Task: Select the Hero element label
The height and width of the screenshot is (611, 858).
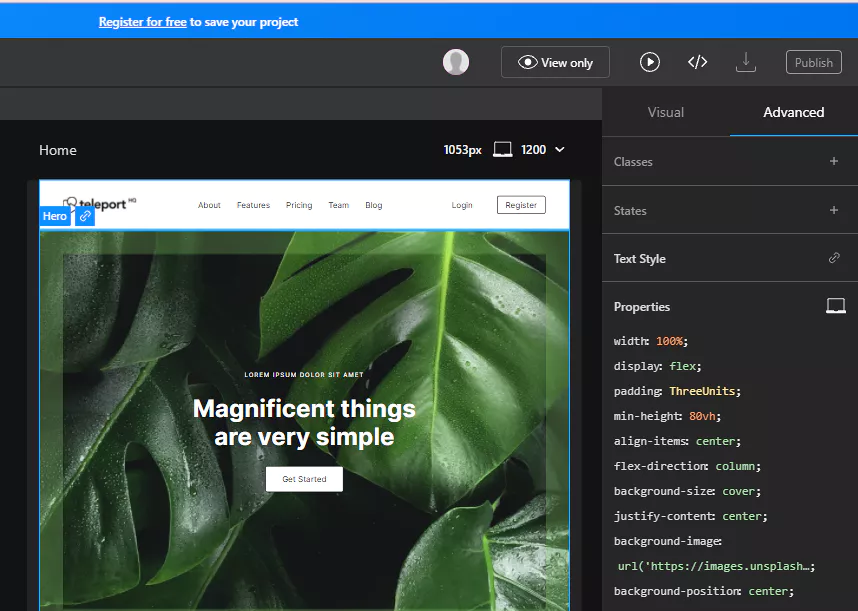Action: (x=55, y=216)
